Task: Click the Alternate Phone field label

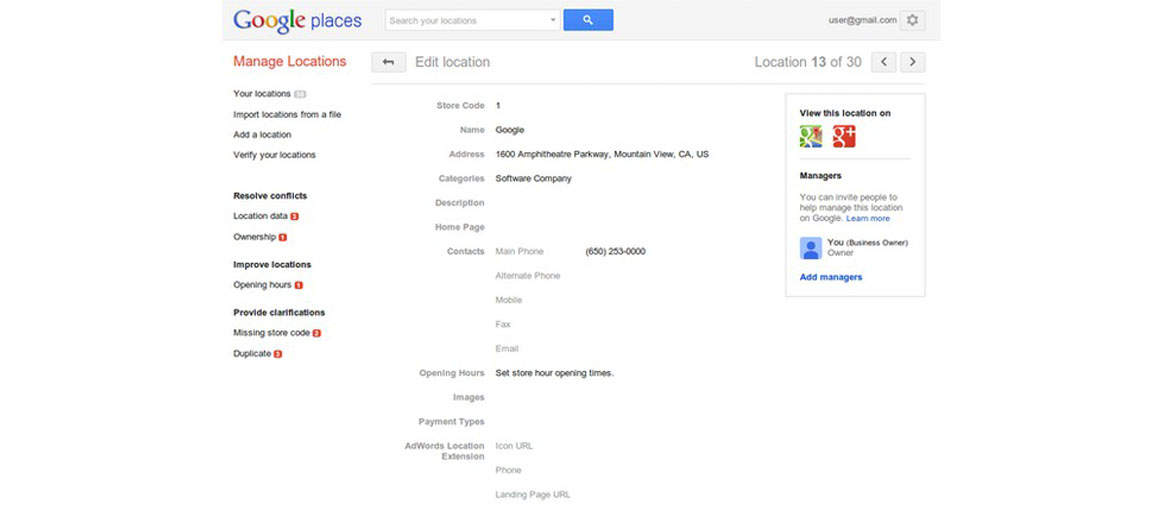Action: pos(528,276)
